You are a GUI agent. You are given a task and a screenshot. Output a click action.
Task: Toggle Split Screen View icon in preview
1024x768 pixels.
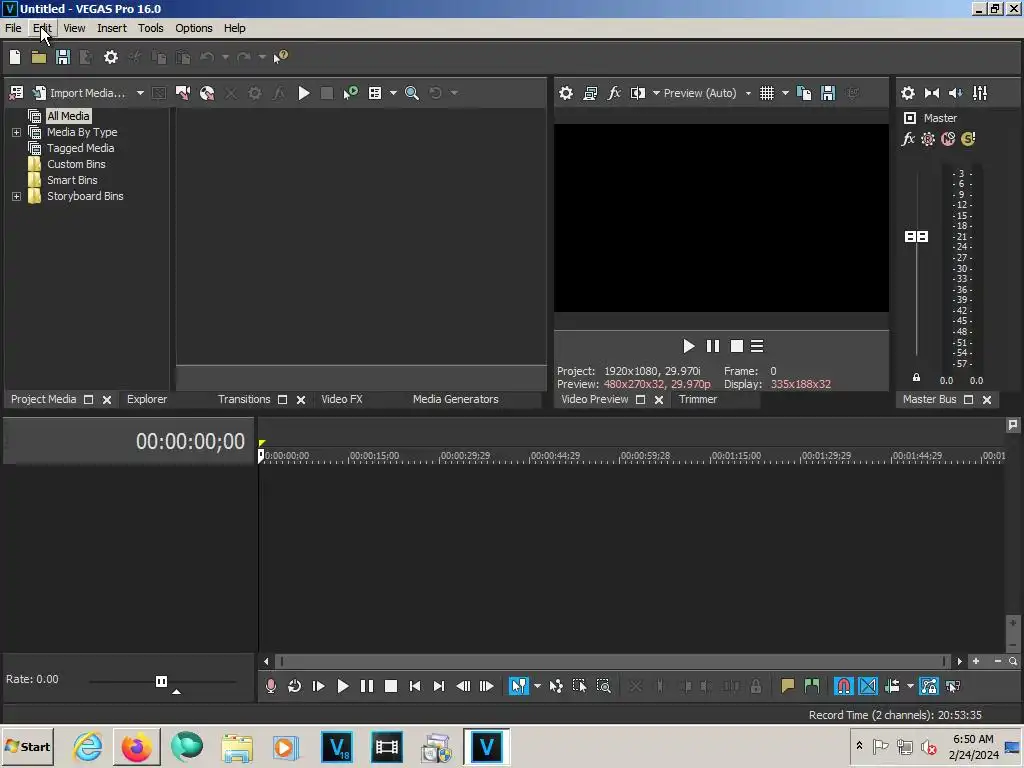point(637,93)
